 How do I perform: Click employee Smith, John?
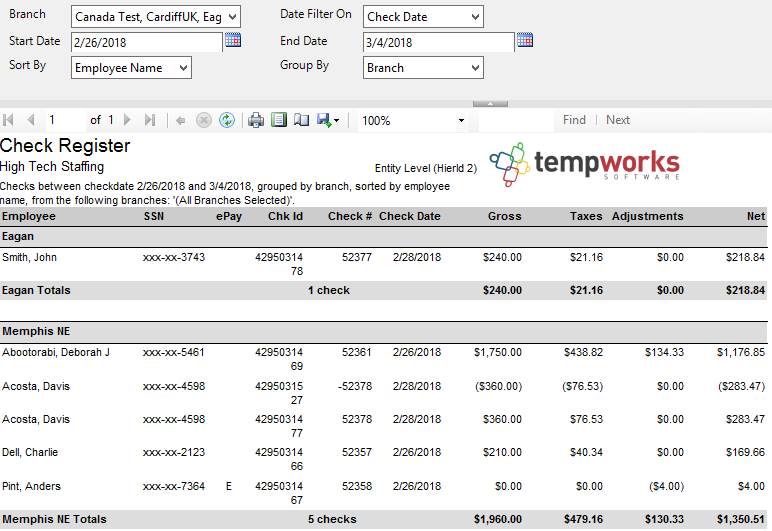click(x=29, y=257)
